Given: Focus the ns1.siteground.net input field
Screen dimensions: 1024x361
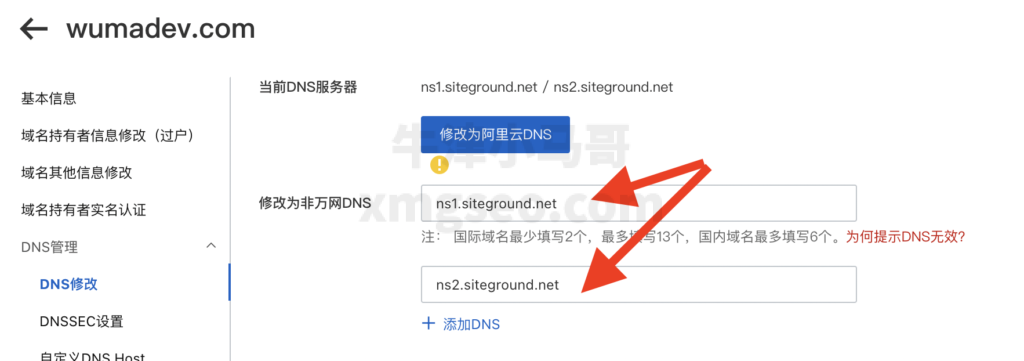Looking at the screenshot, I should pyautogui.click(x=639, y=203).
